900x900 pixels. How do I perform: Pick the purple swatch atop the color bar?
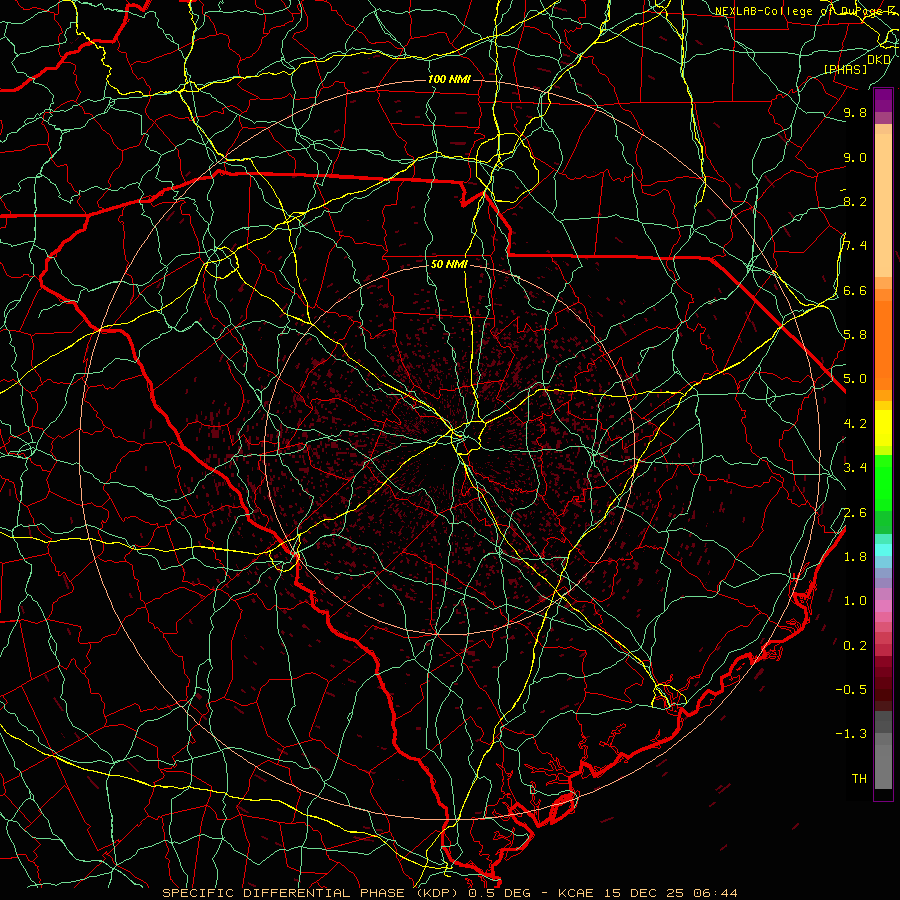tap(883, 100)
